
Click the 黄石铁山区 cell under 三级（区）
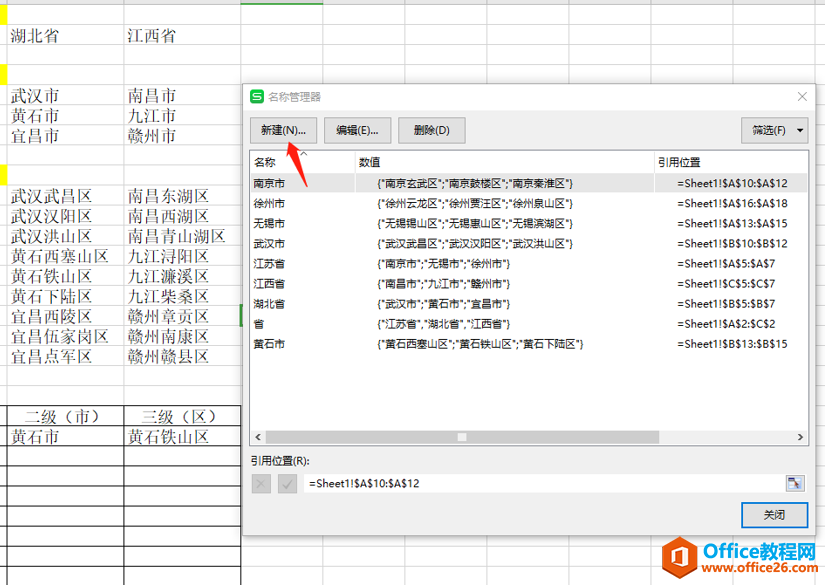point(182,436)
